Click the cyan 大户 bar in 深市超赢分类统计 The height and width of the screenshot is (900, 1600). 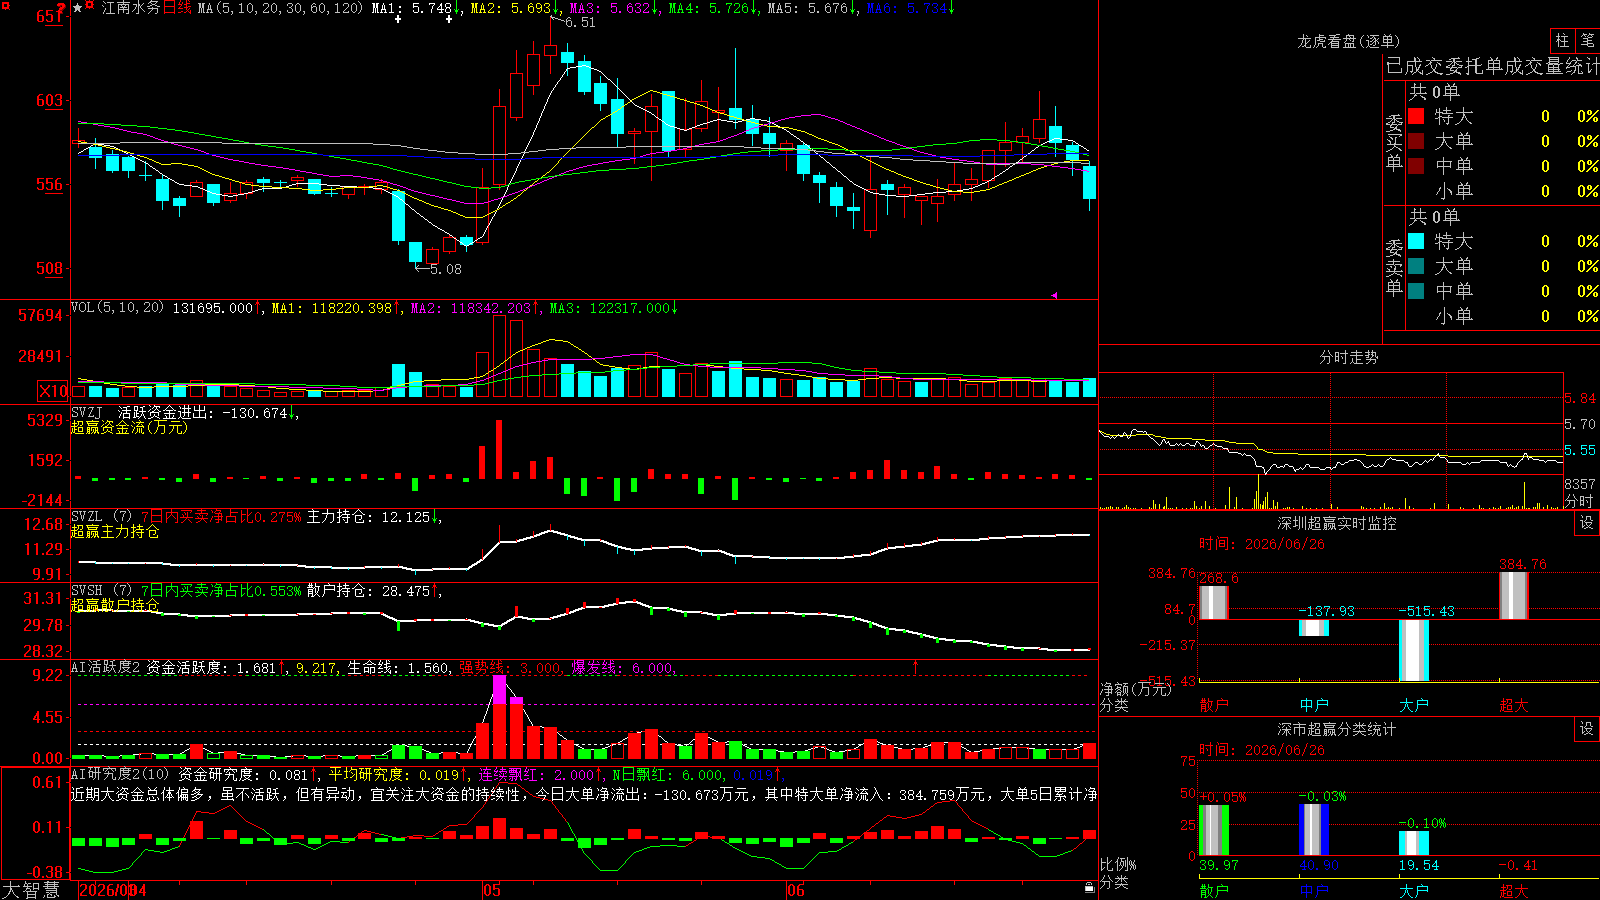(1413, 843)
